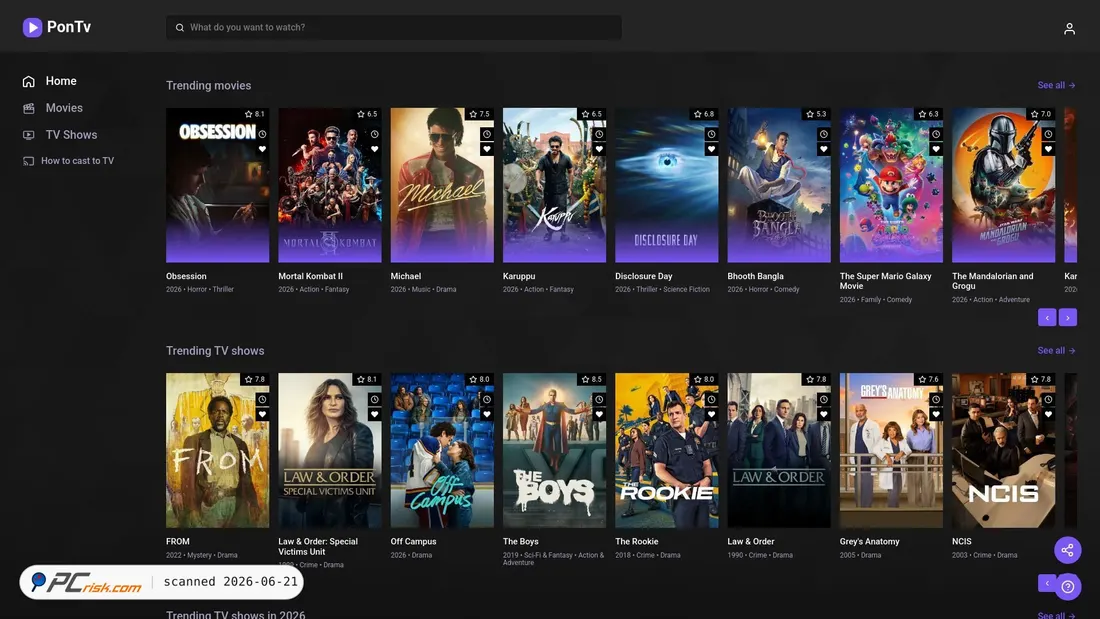
Task: Add Mortal Kombat II to watch later
Action: tap(375, 134)
